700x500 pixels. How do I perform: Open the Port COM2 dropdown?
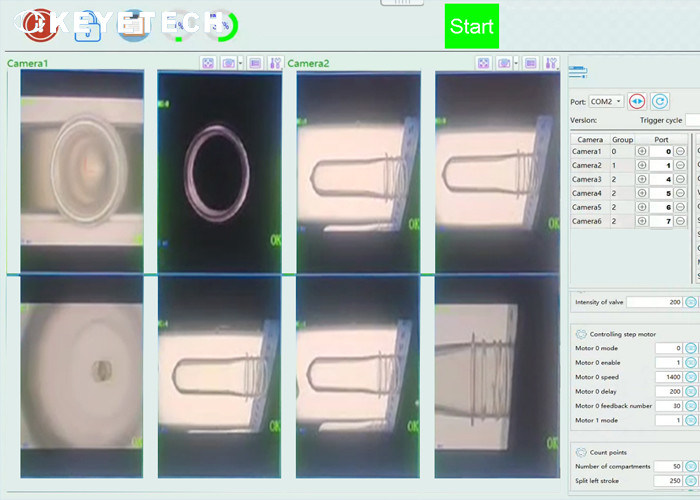606,101
